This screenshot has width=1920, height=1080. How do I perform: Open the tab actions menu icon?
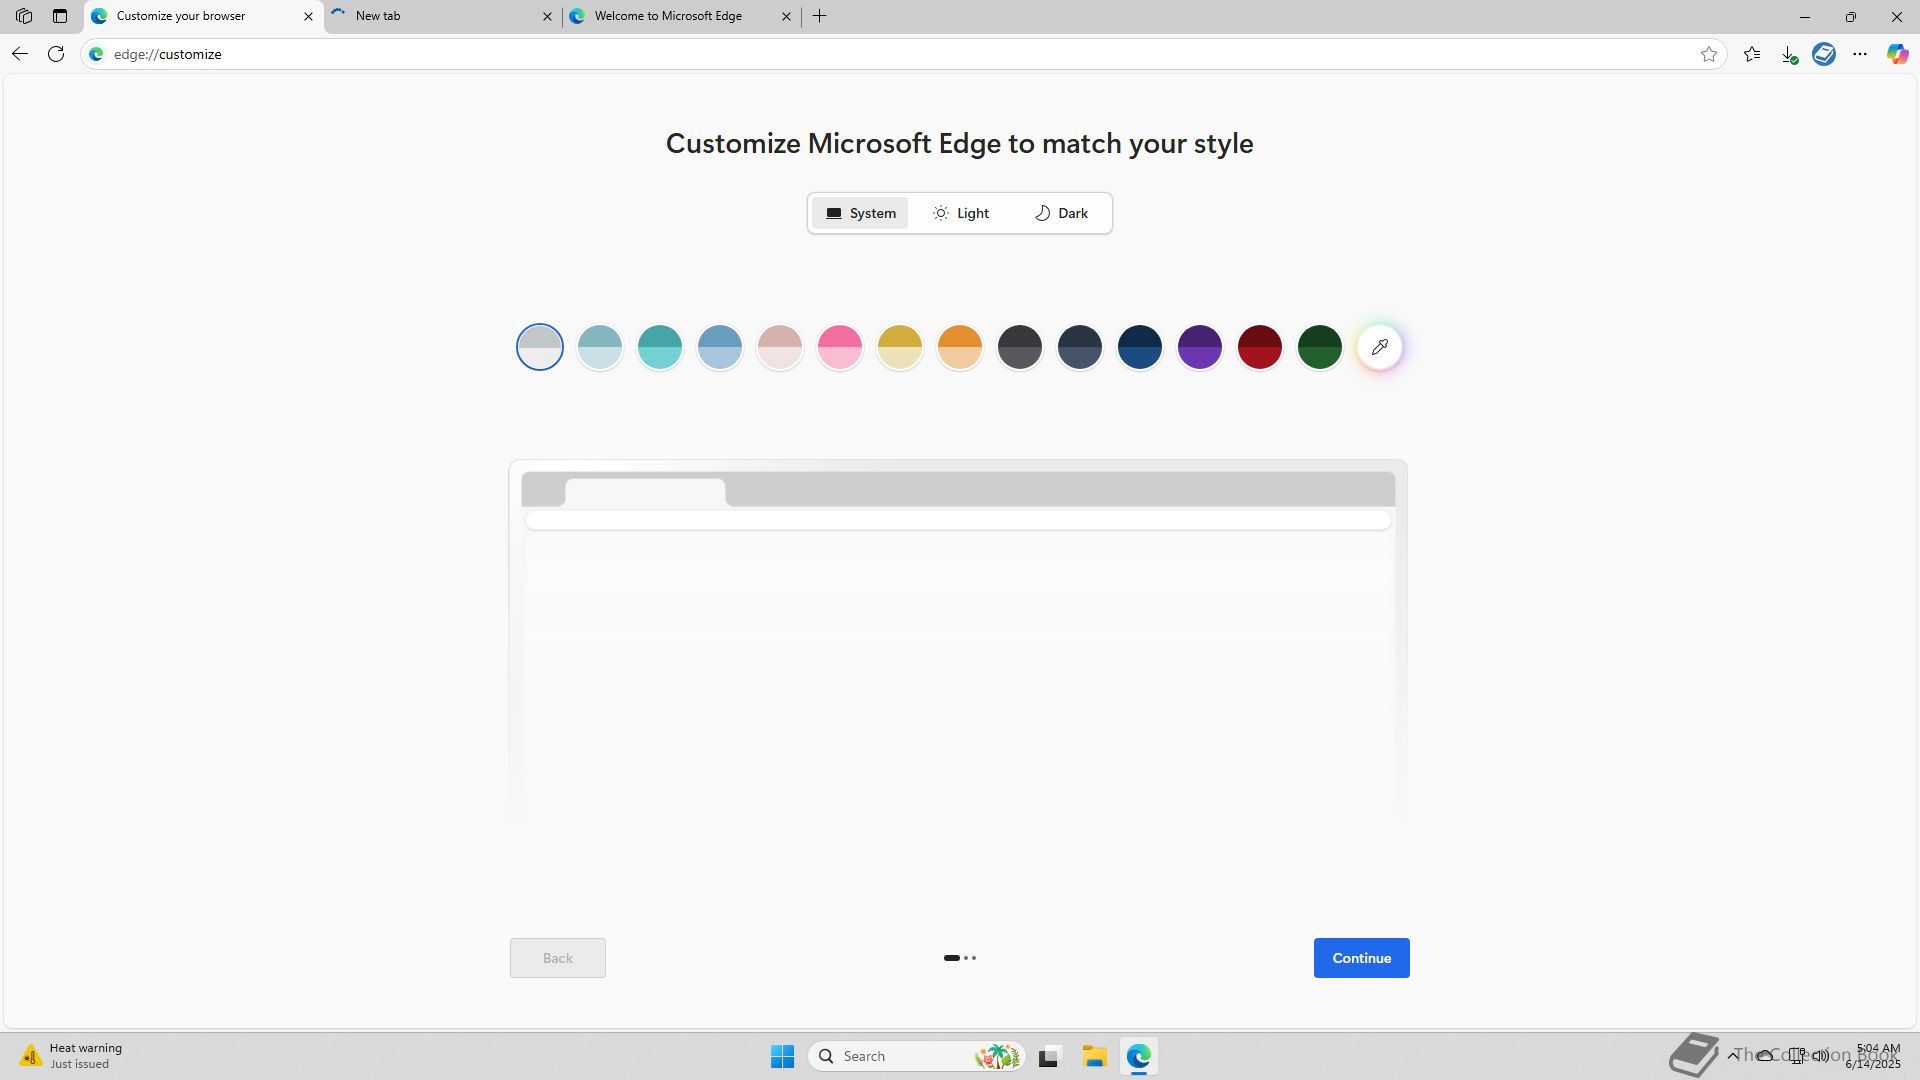coord(60,16)
